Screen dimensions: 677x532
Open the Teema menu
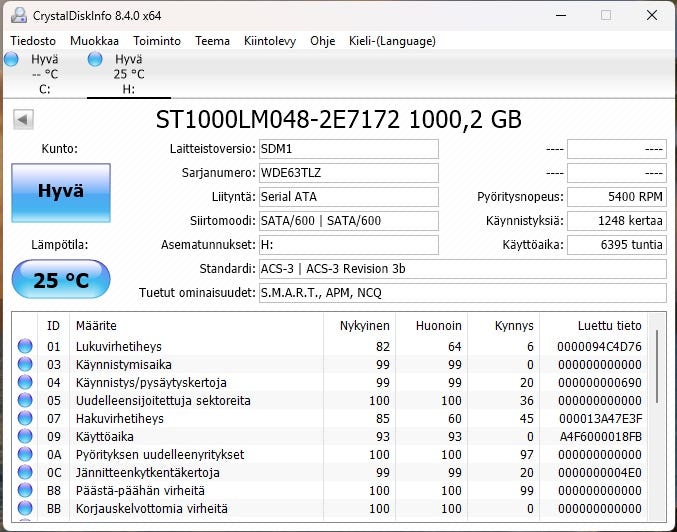pyautogui.click(x=212, y=41)
